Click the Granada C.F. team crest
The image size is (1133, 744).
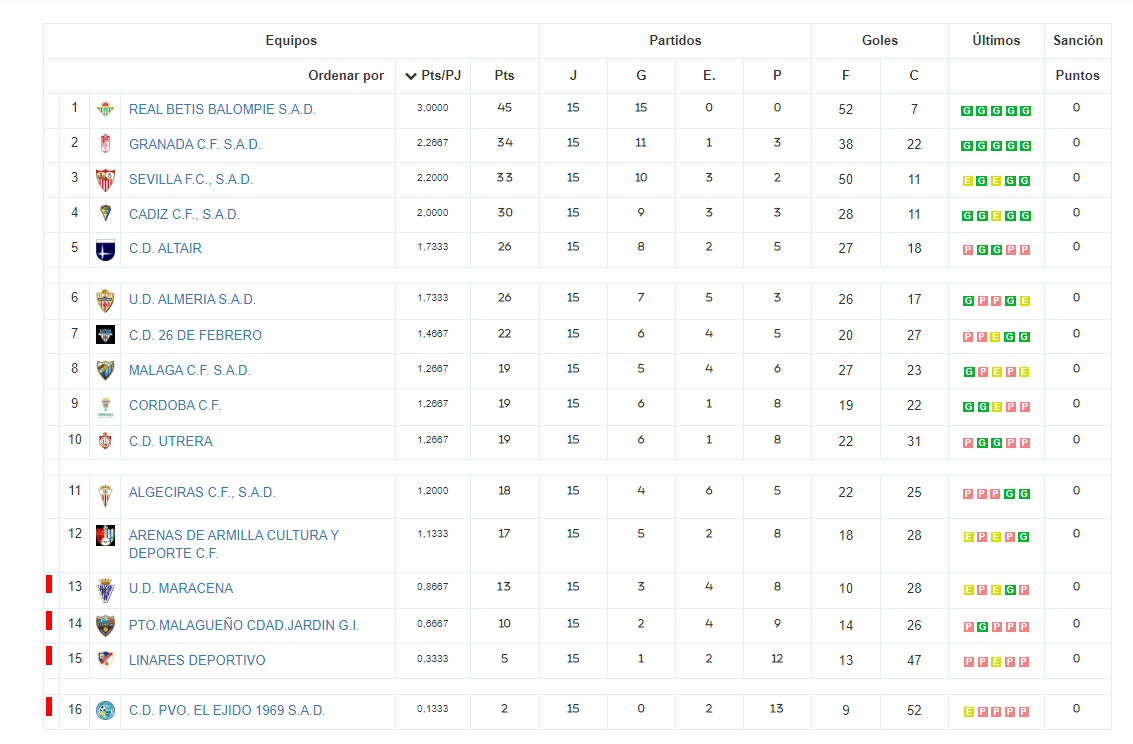(105, 144)
